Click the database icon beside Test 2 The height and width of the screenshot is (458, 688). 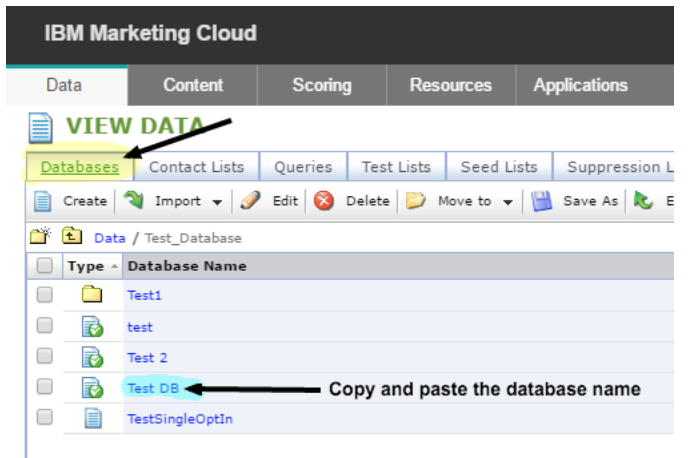(x=93, y=357)
